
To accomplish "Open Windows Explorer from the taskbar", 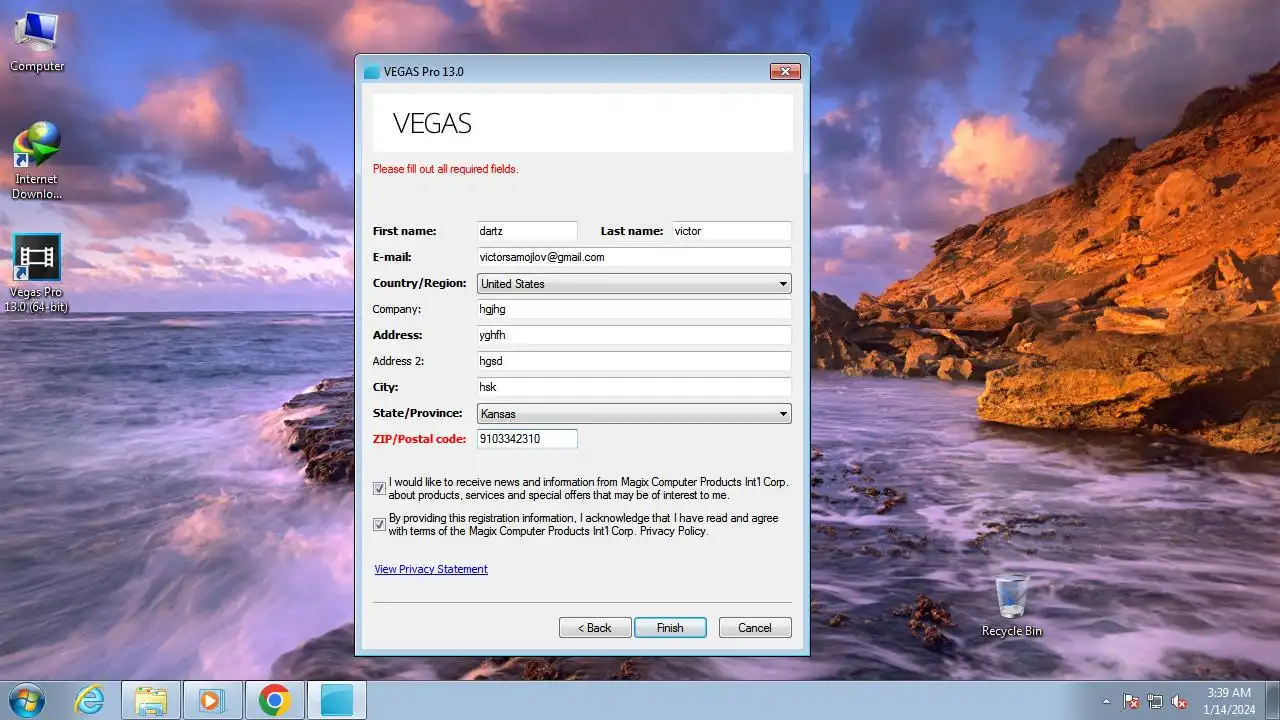I will coord(151,700).
